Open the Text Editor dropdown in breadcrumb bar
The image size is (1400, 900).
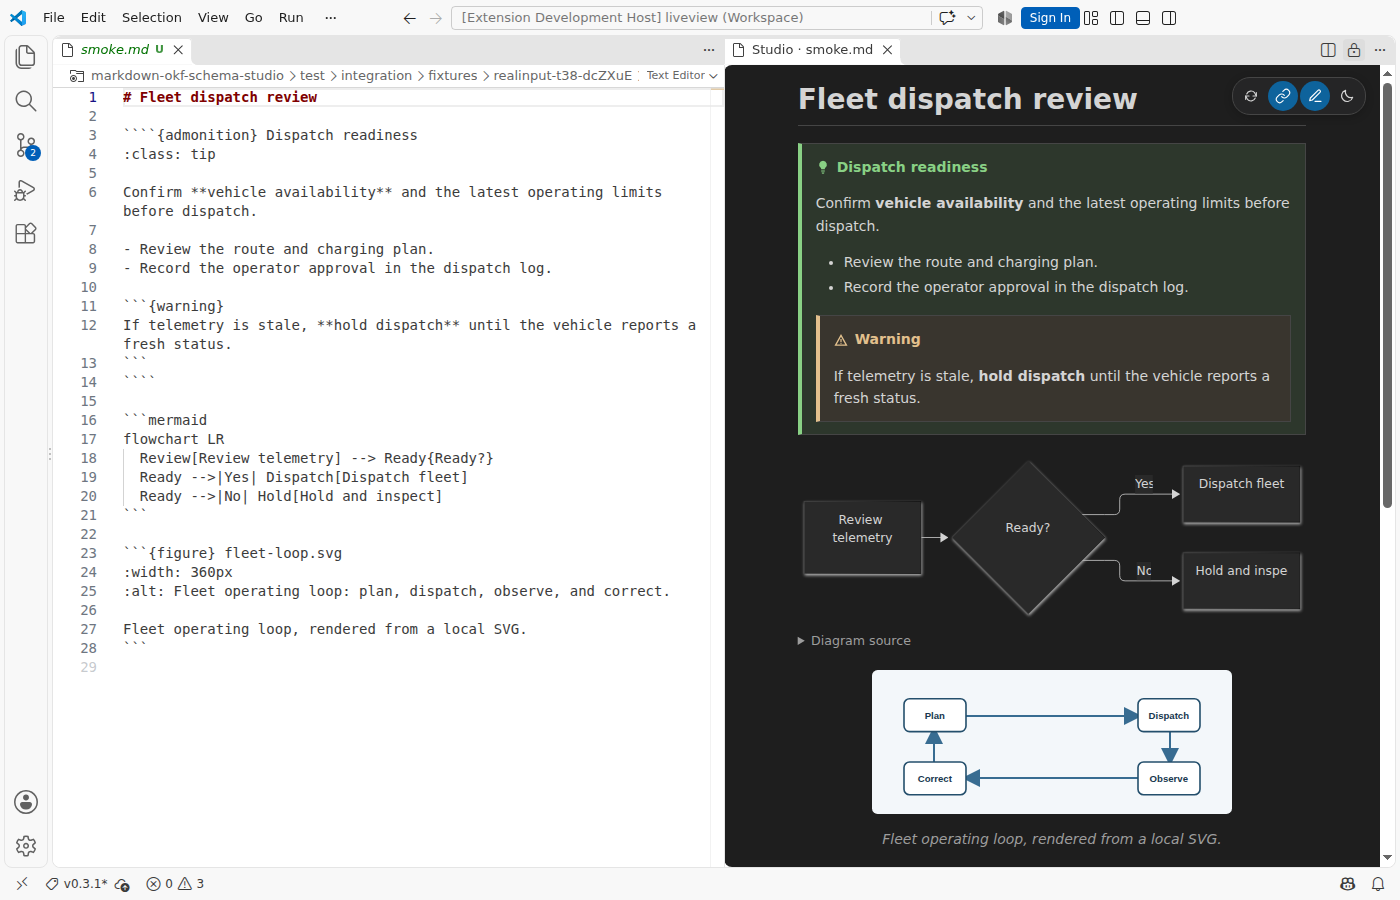point(682,76)
